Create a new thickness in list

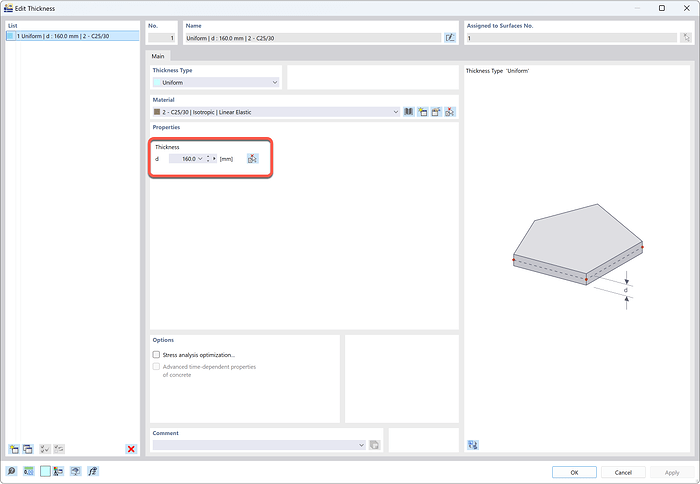[x=14, y=449]
